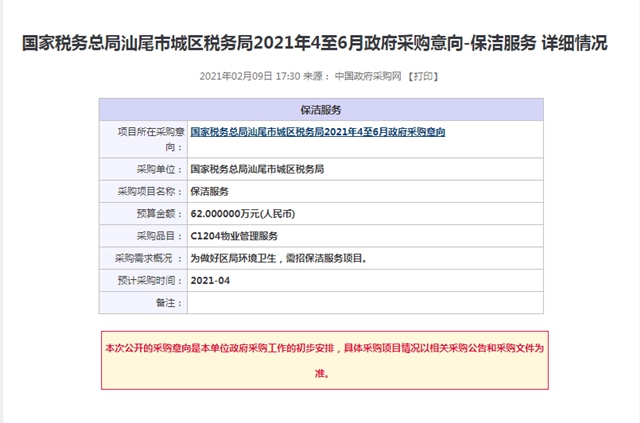Click the 预算金额 row label
Screen dimensions: 640x423
tap(155, 213)
